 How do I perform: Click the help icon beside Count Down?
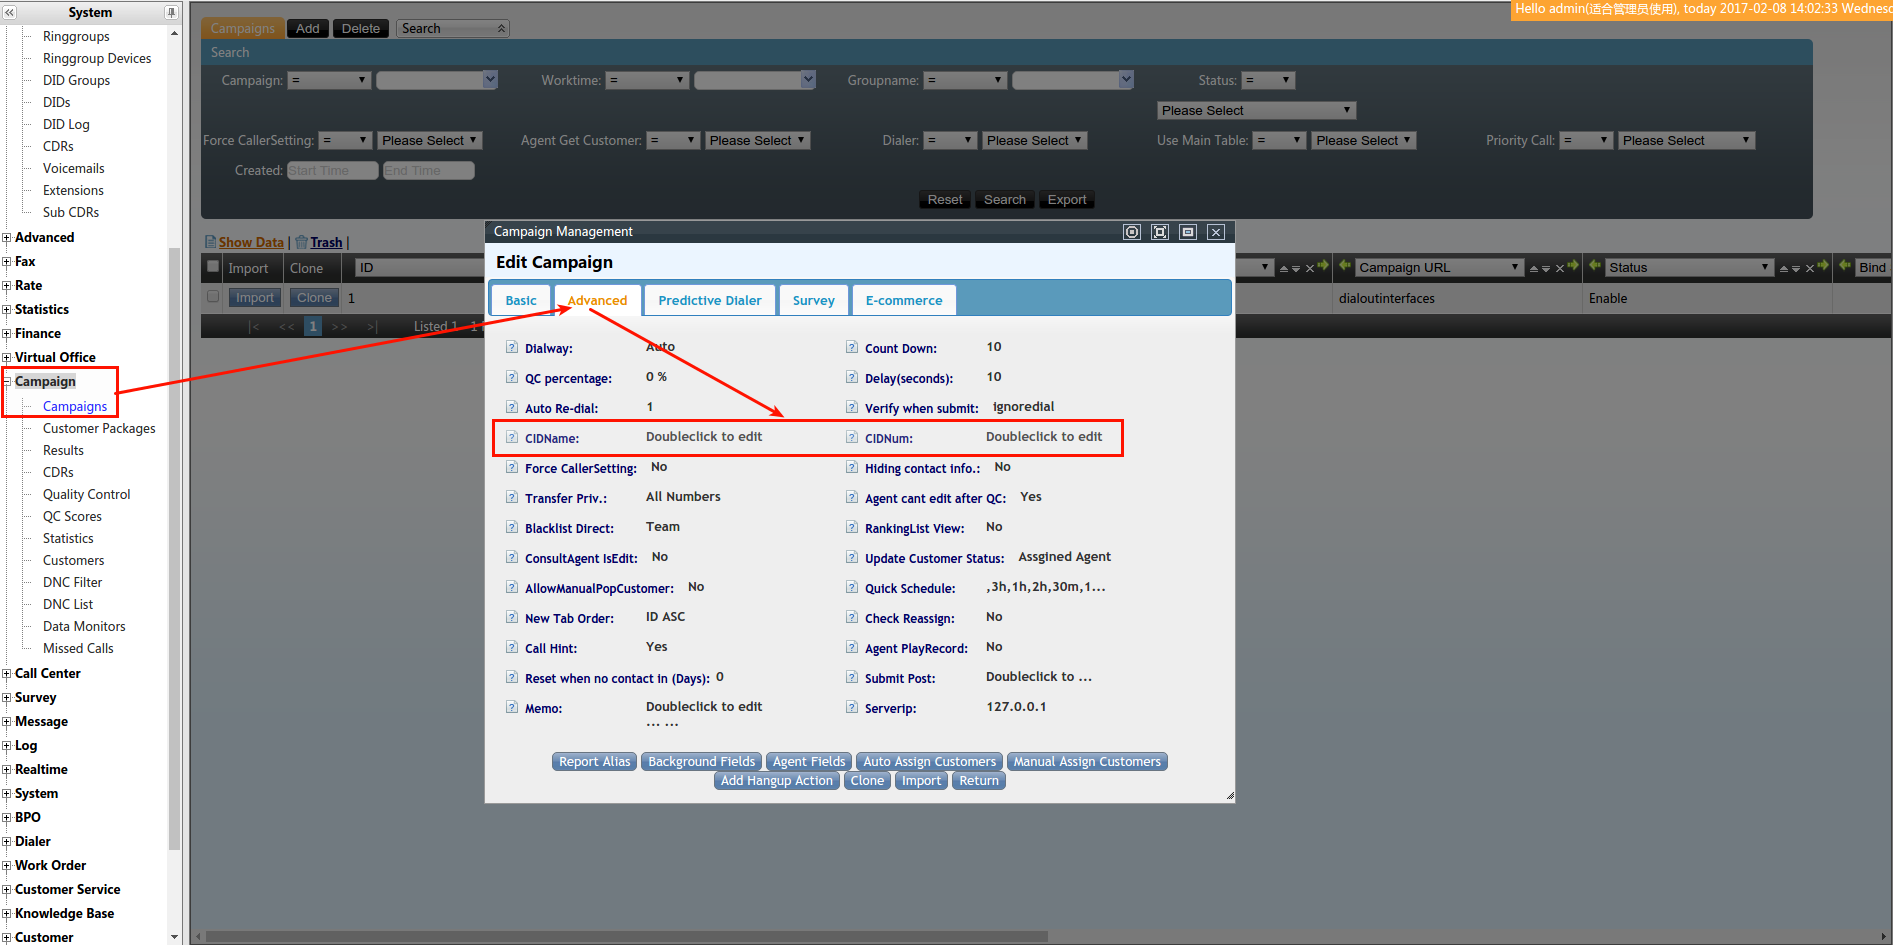(852, 348)
